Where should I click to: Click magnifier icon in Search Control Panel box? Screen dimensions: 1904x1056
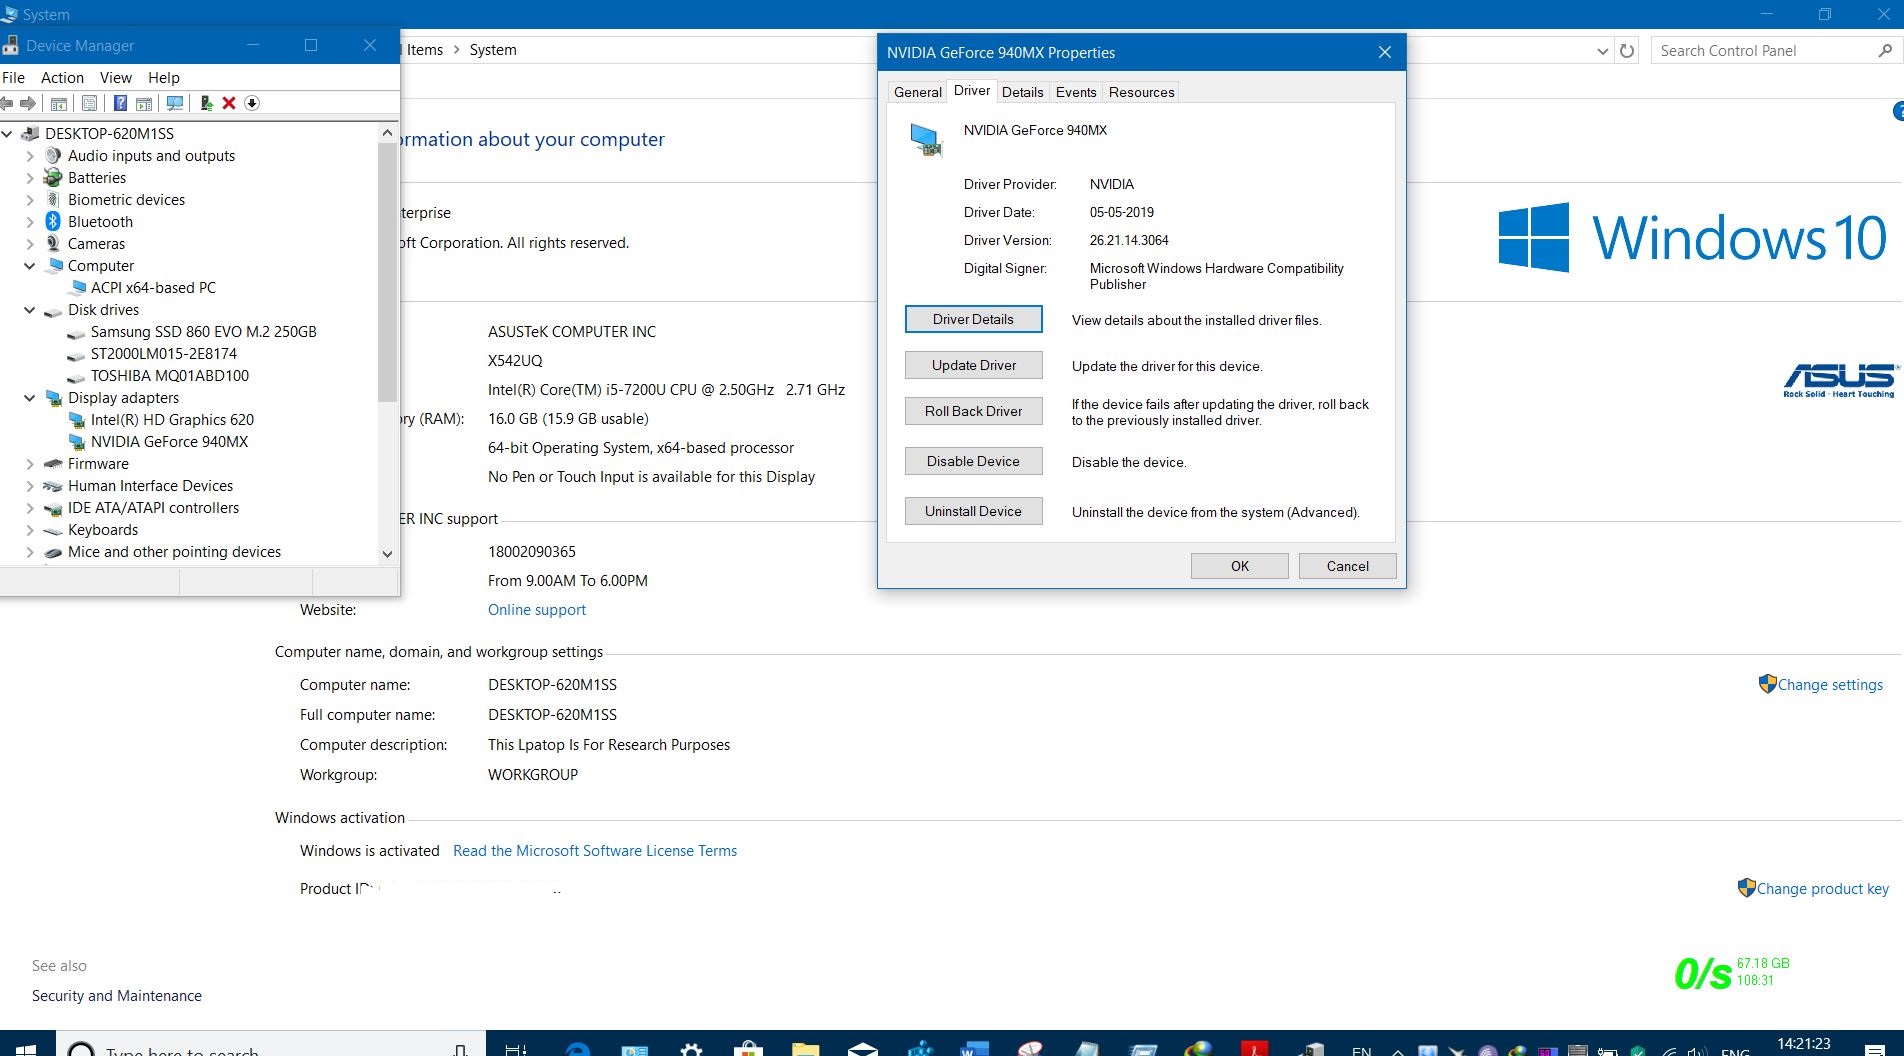pyautogui.click(x=1885, y=50)
